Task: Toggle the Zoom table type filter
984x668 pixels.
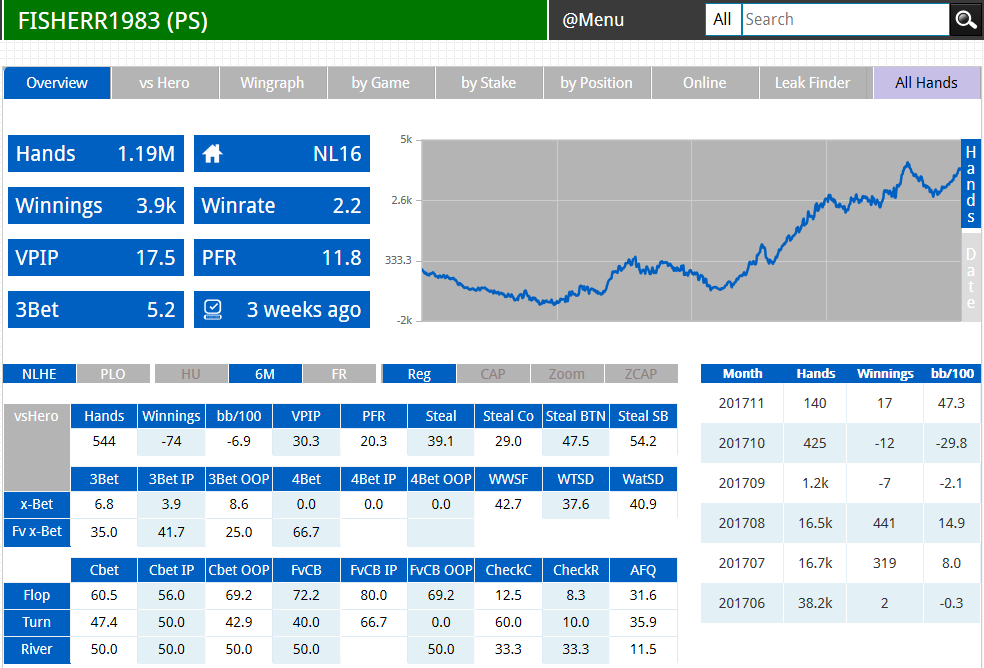Action: 567,374
